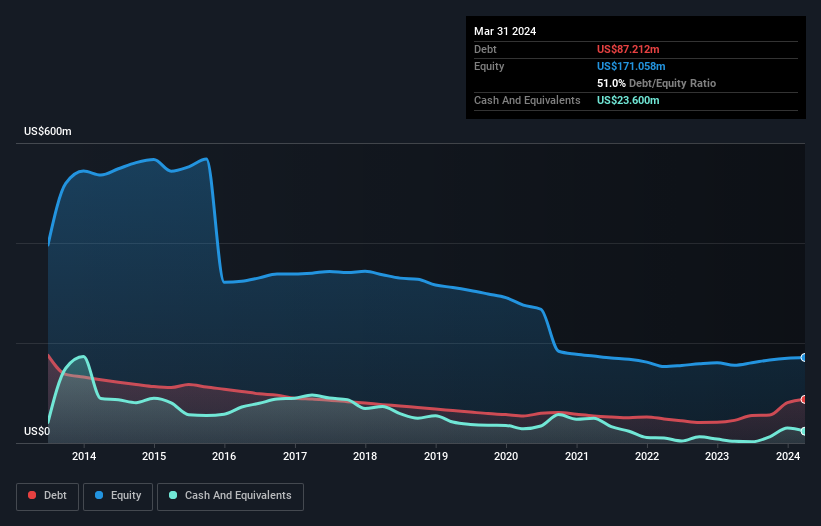Click the 2022 x-axis label
Image resolution: width=821 pixels, height=526 pixels.
pyautogui.click(x=647, y=456)
